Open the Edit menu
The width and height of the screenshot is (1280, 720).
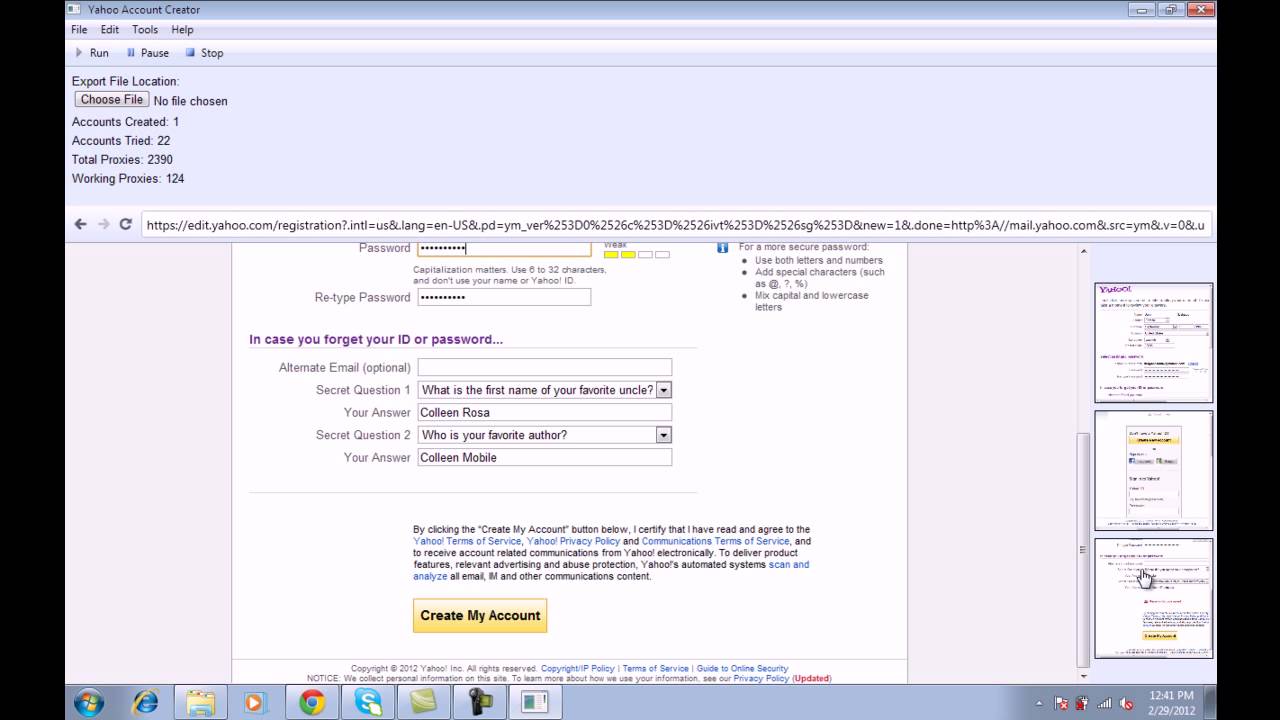(x=109, y=30)
